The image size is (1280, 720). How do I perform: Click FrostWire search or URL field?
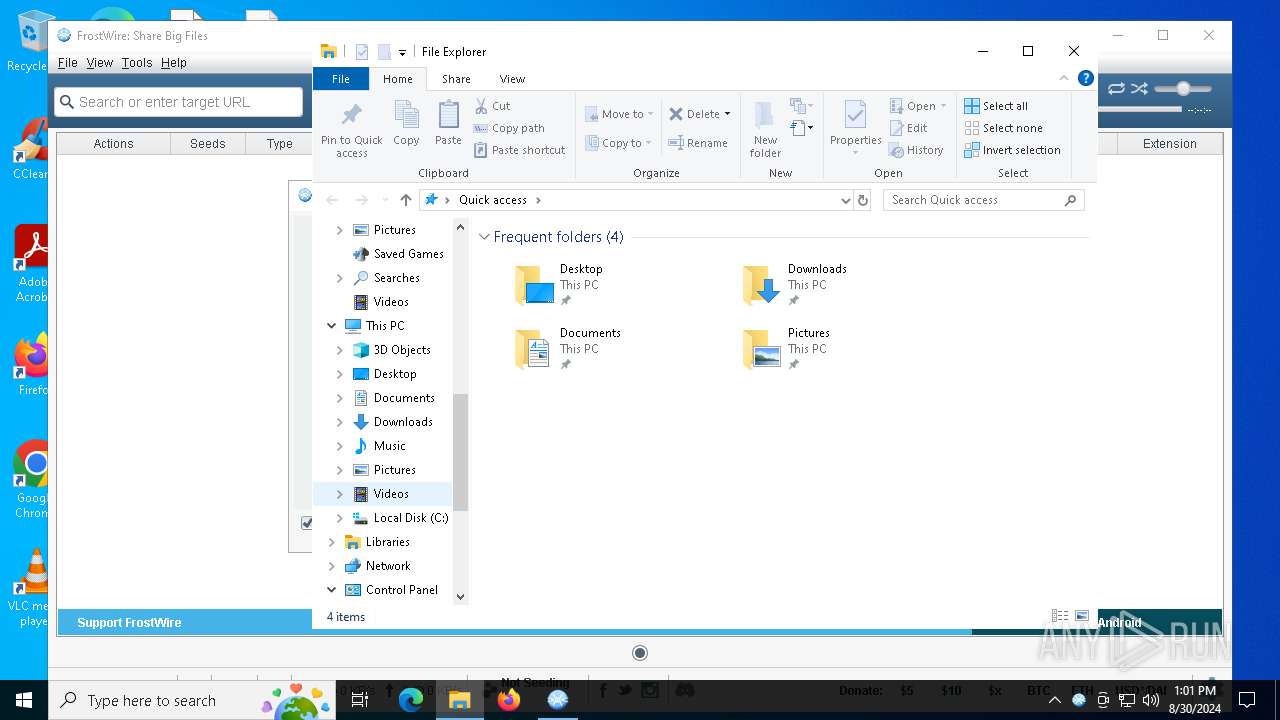(179, 102)
